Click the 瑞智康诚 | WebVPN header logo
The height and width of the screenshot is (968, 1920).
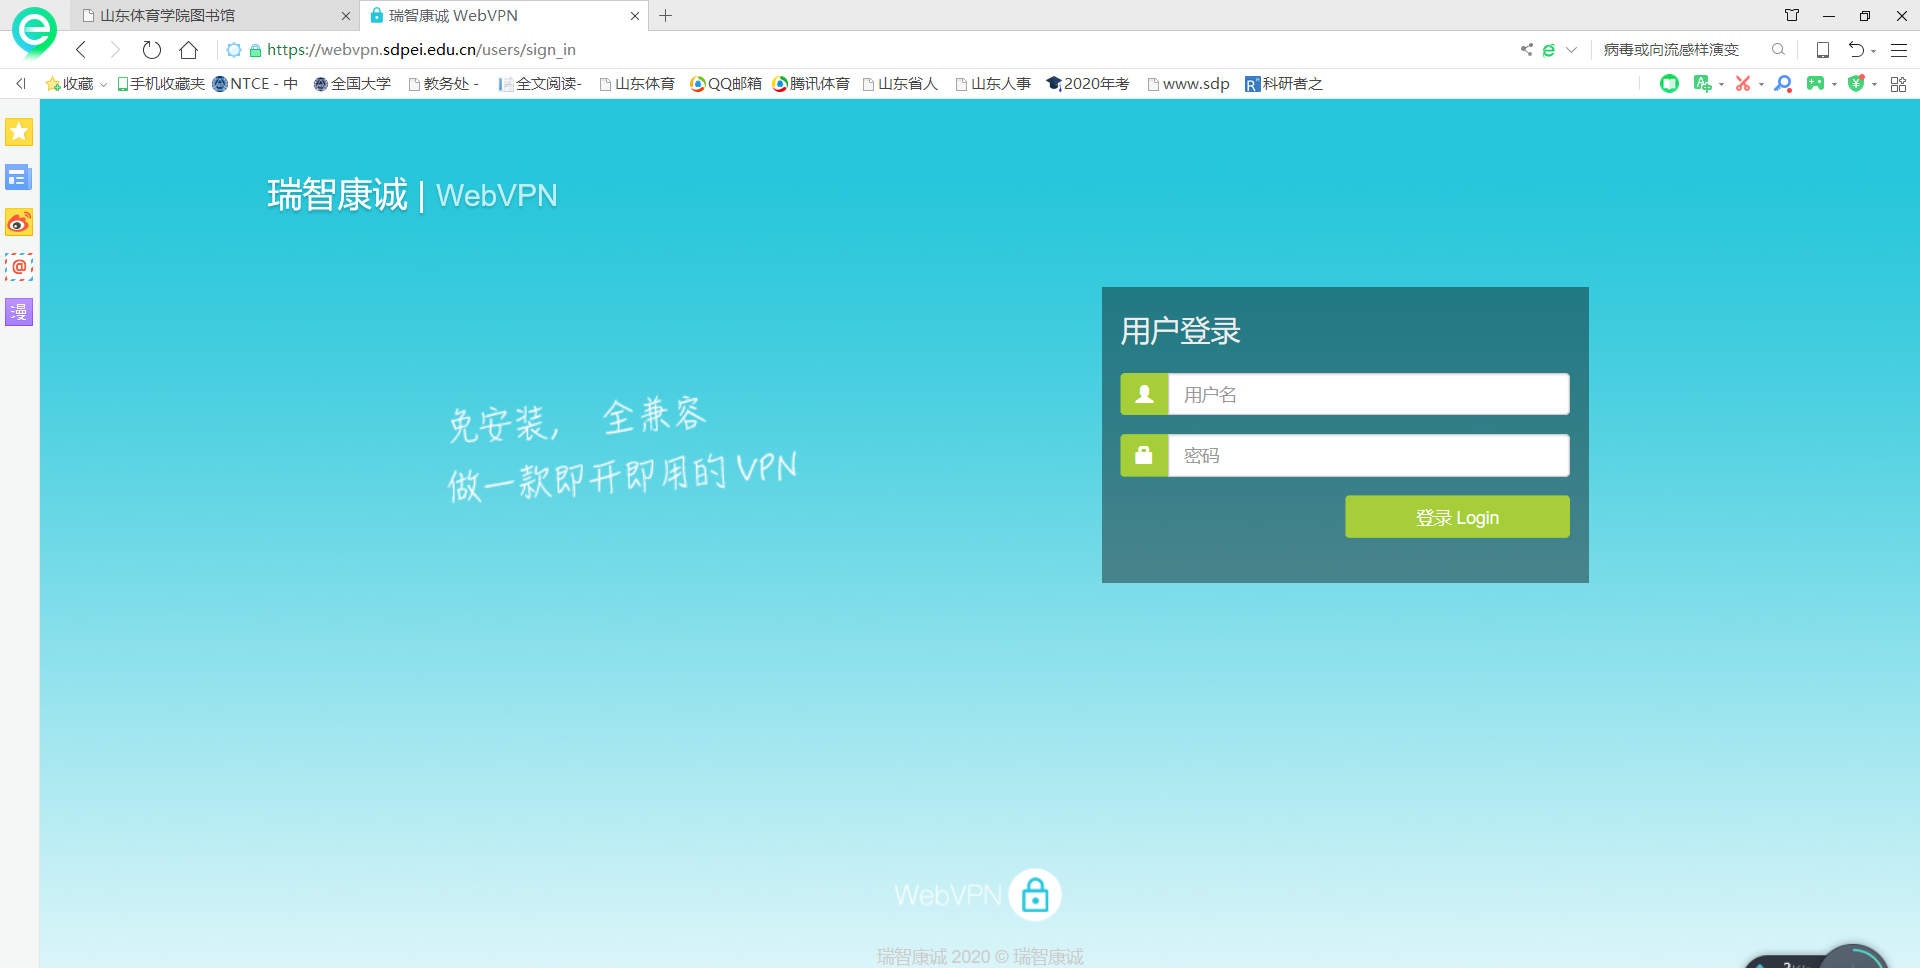coord(412,195)
